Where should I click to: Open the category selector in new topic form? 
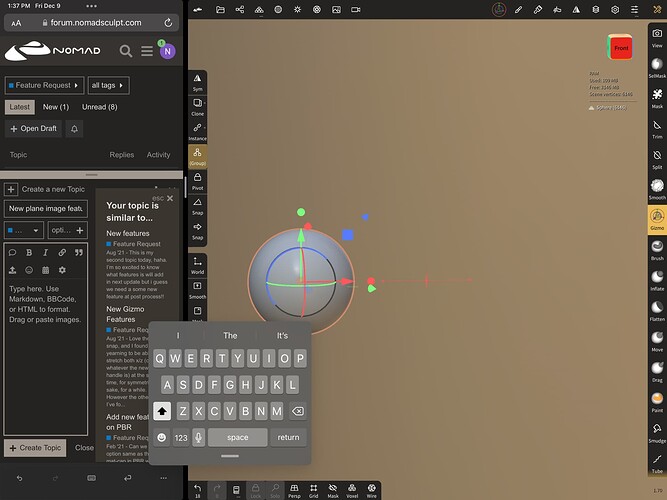(24, 230)
